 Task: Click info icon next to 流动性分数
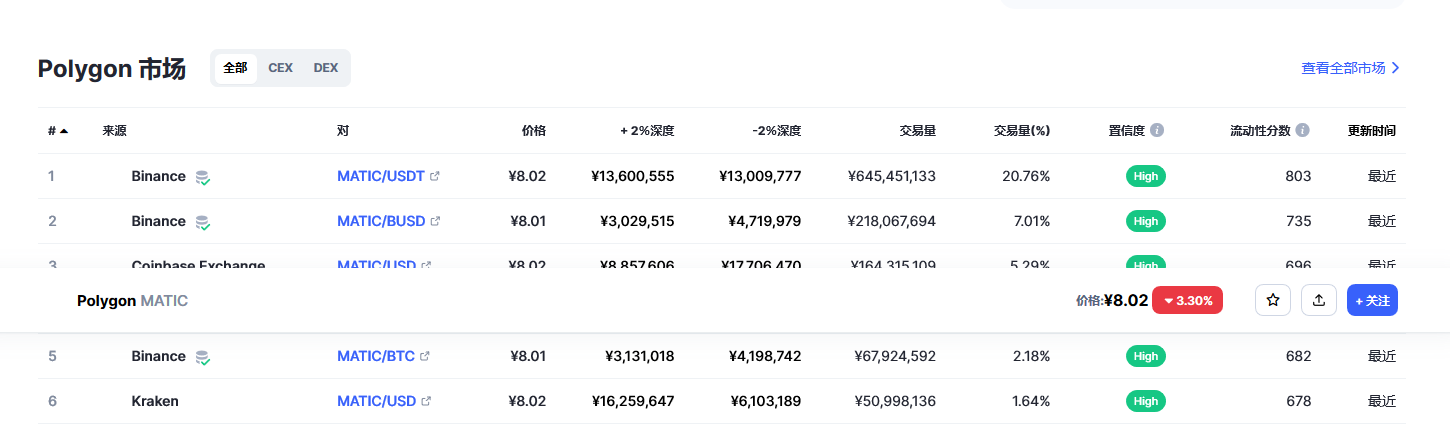[1302, 131]
